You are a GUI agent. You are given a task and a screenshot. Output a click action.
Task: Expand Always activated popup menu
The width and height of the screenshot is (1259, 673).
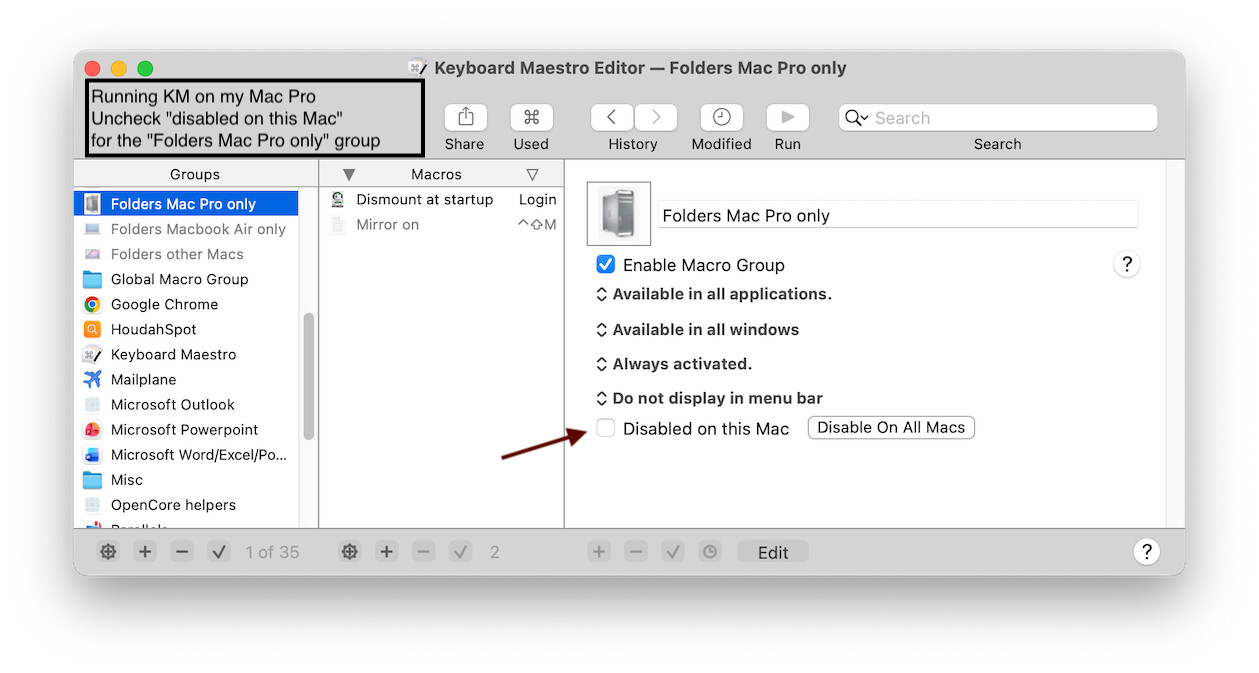673,364
